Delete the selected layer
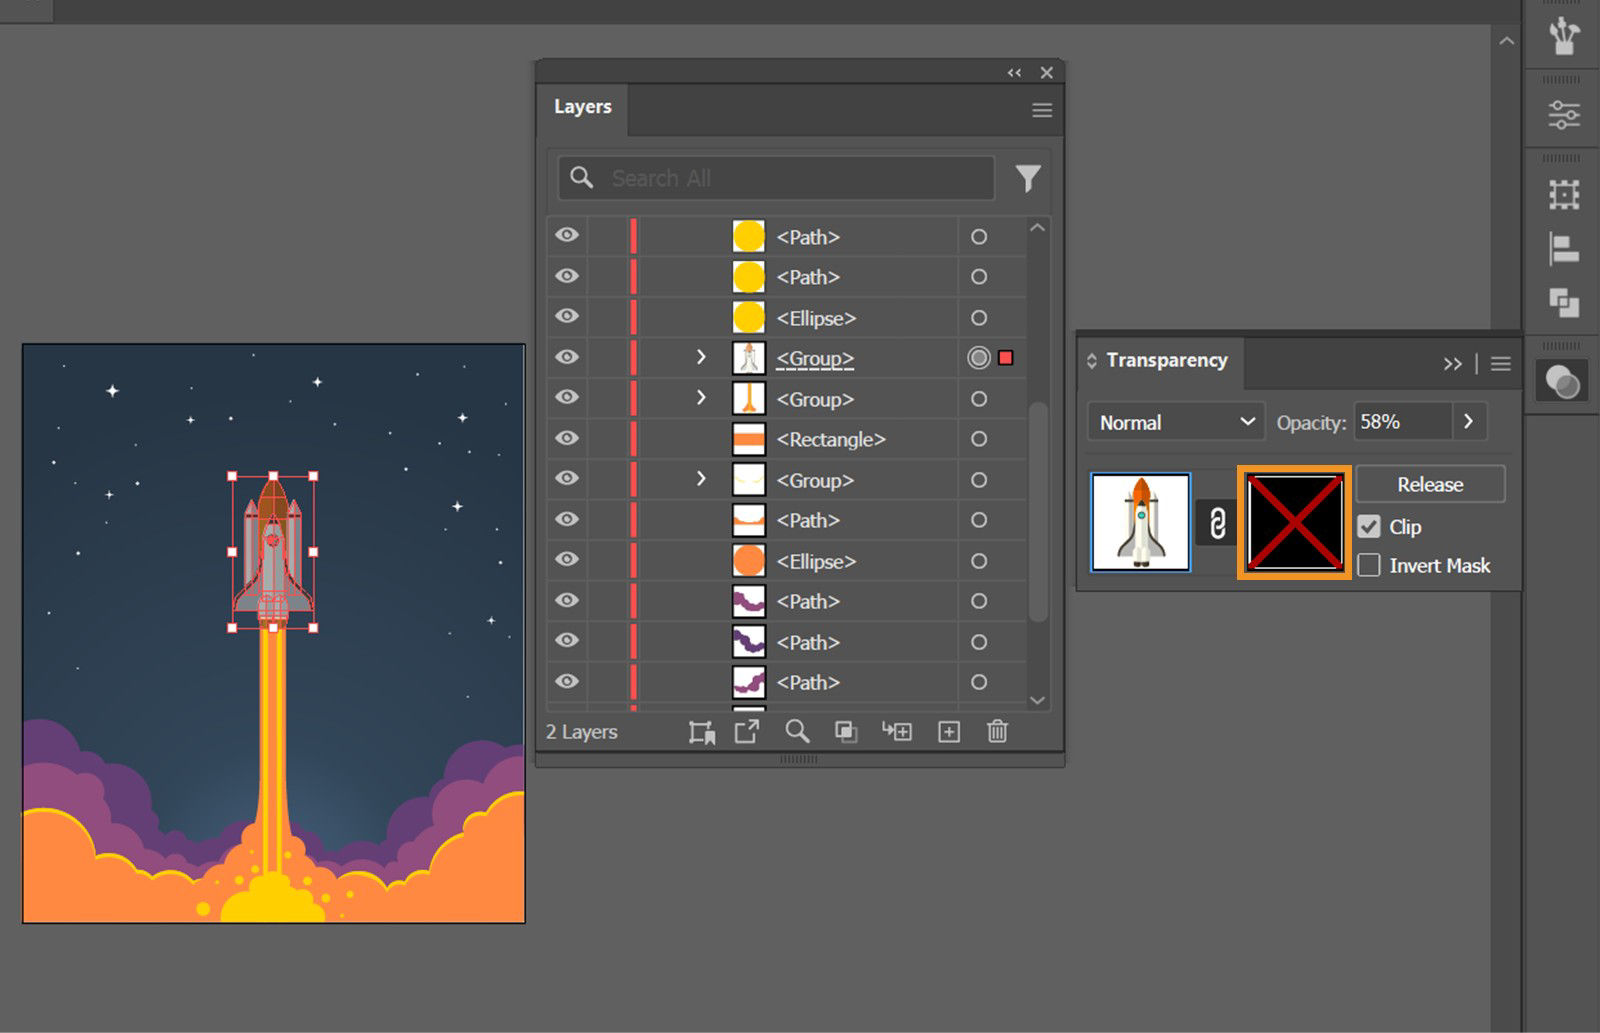Viewport: 1600px width, 1033px height. (x=997, y=731)
